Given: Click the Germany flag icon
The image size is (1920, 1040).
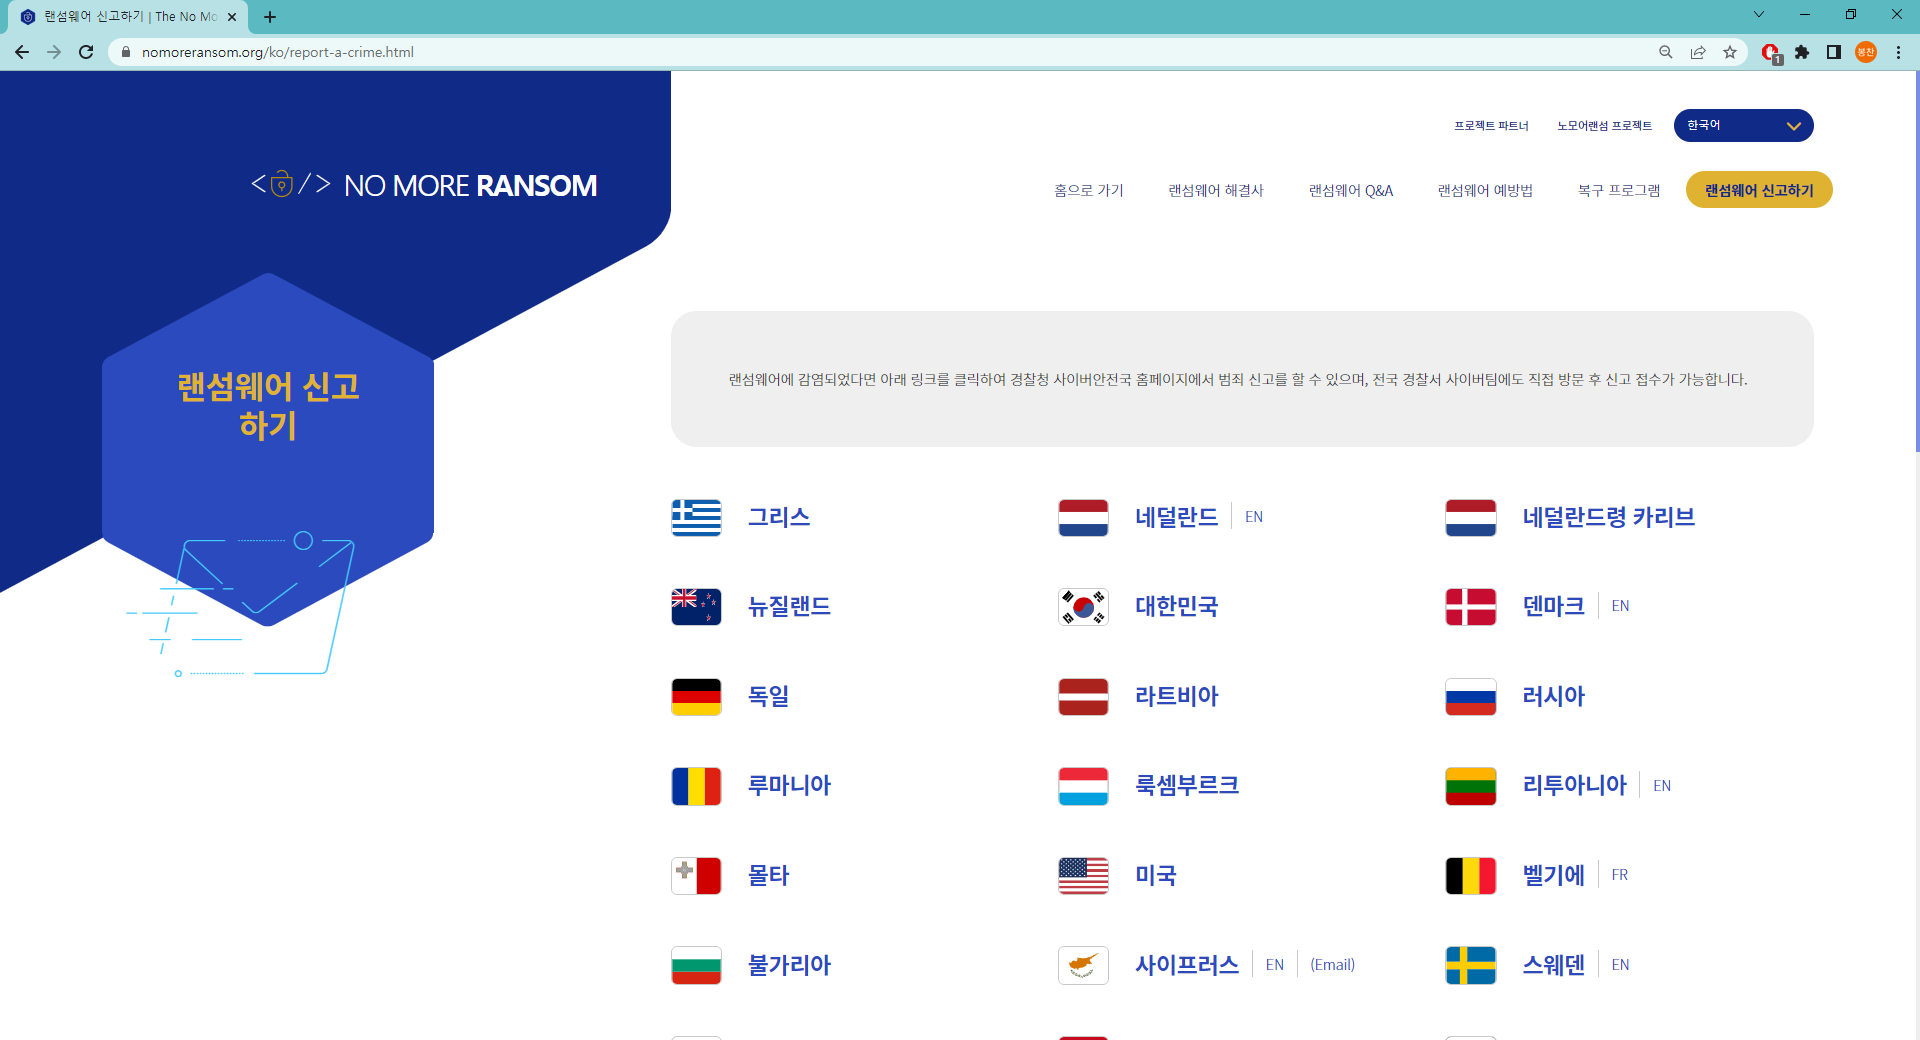Looking at the screenshot, I should (x=696, y=696).
